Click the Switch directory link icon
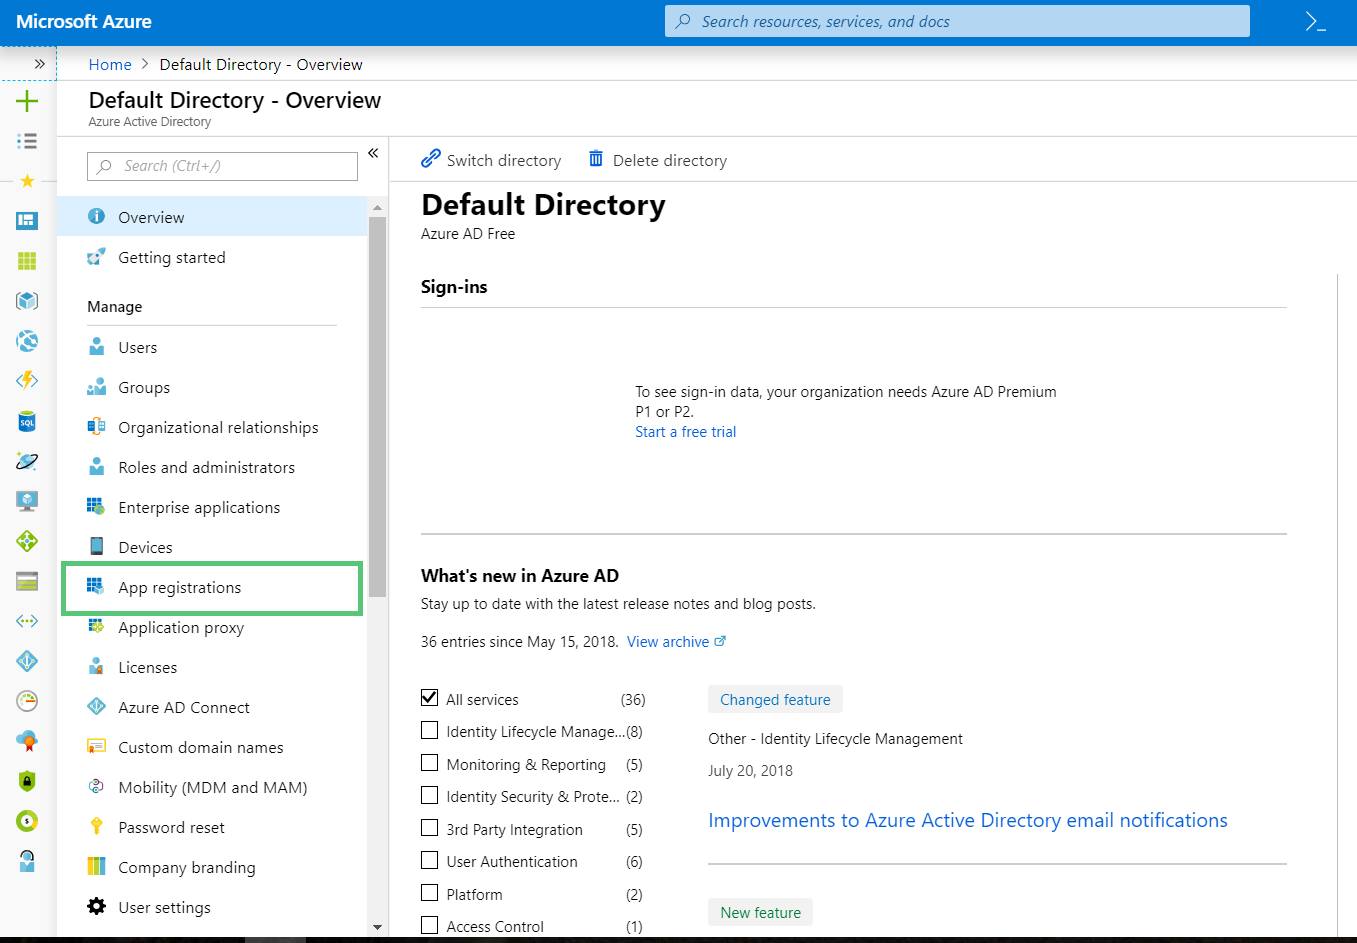The height and width of the screenshot is (943, 1357). pos(431,159)
